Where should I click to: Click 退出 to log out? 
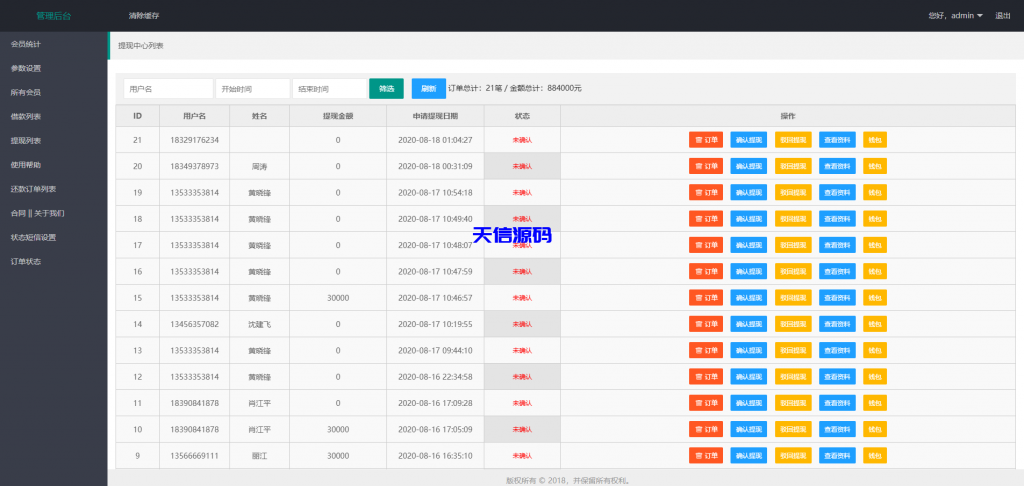(x=1002, y=16)
